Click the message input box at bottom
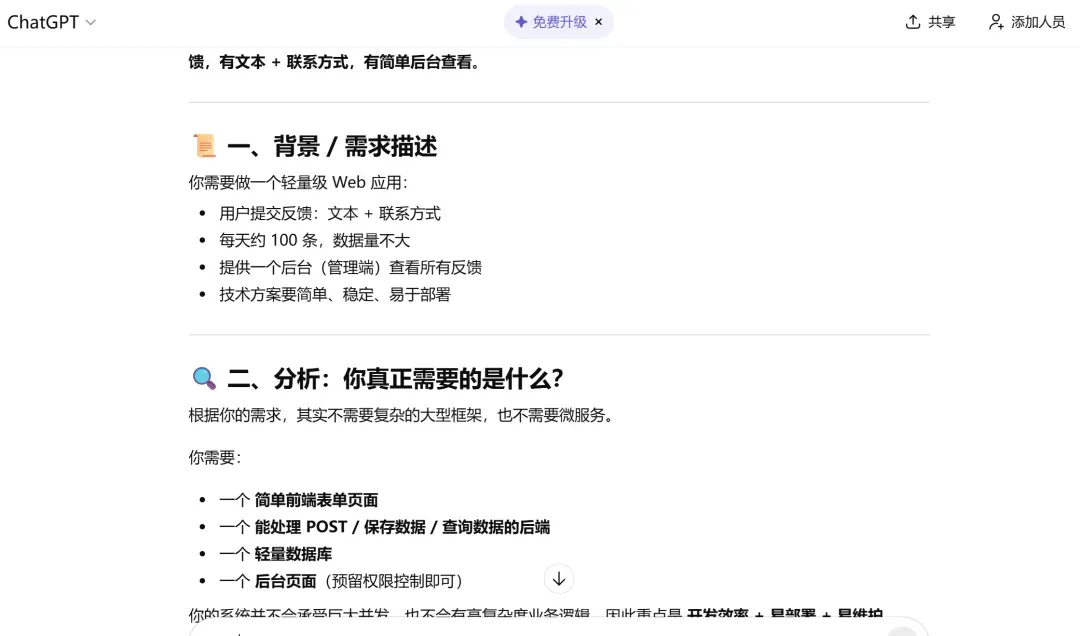Viewport: 1080px width, 636px height. click(540, 629)
